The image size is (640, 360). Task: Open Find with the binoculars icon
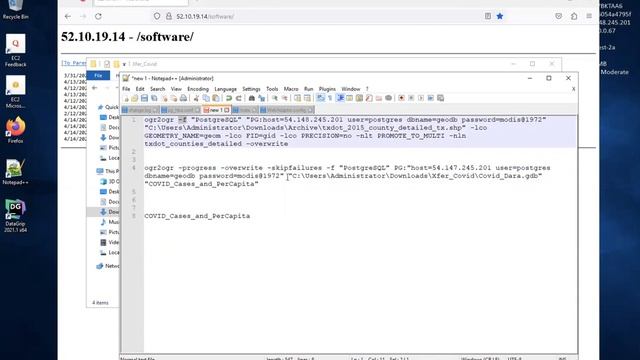point(252,98)
